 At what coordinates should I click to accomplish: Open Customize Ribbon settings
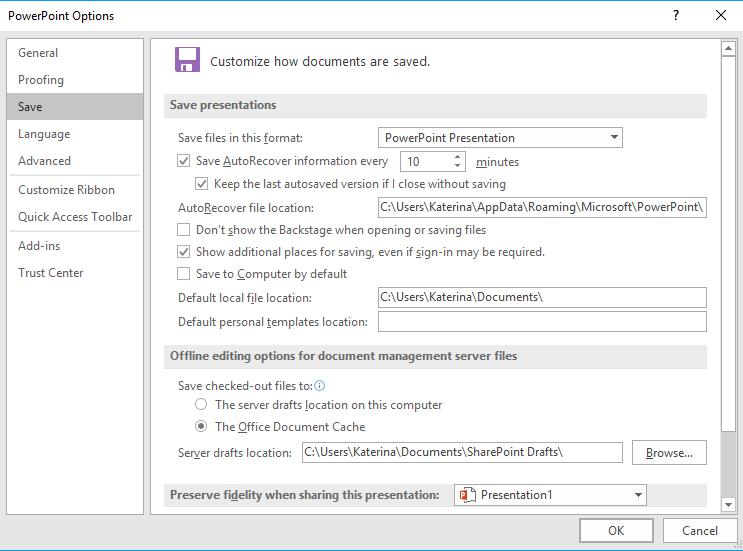click(x=75, y=190)
